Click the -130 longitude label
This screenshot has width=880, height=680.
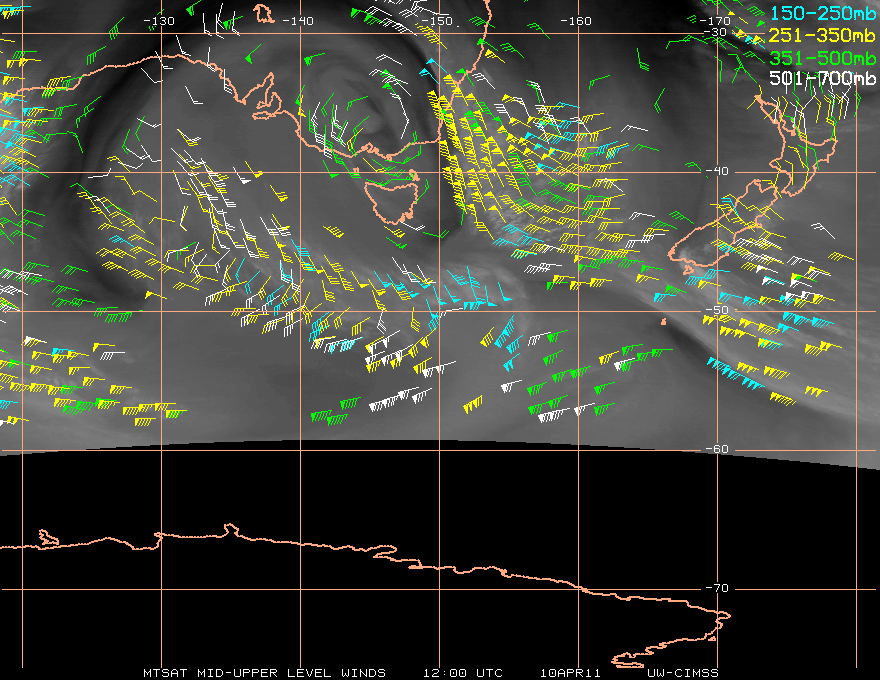coord(159,21)
